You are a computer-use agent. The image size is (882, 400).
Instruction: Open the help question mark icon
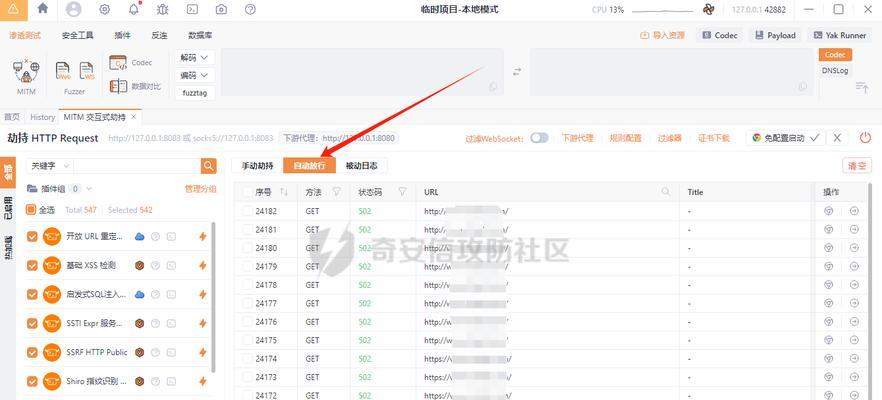pos(251,10)
